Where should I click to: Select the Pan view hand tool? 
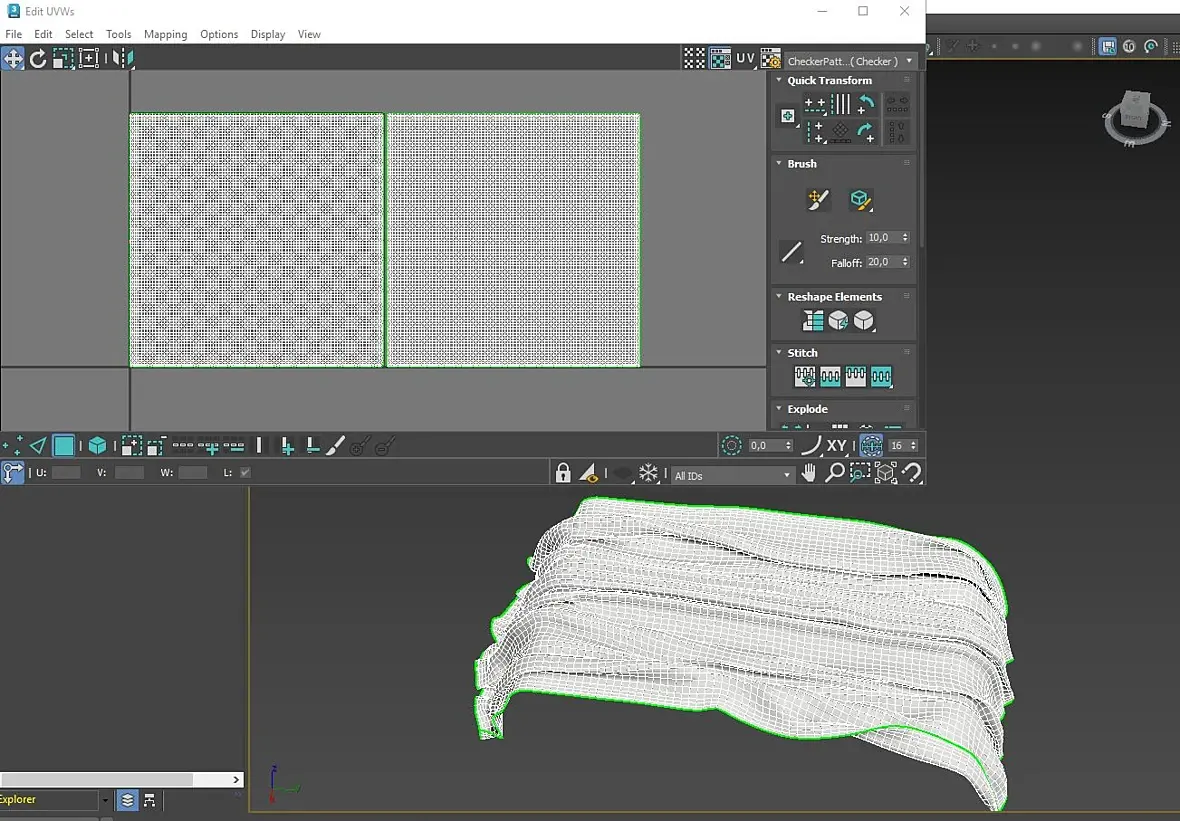[809, 473]
